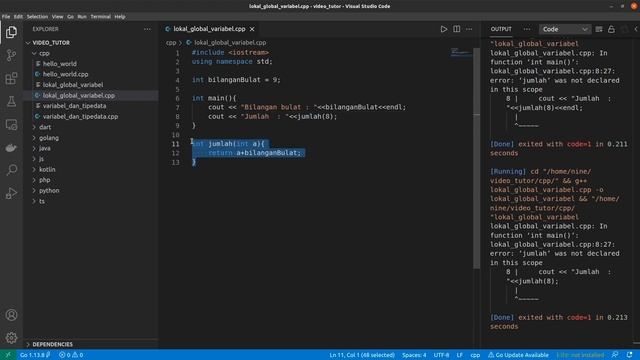Go to line via Ln 11, Col 1
This screenshot has width=640, height=360.
[x=362, y=355]
